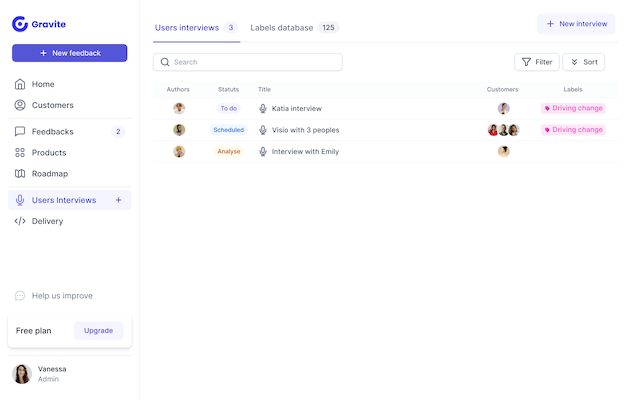Click microphone icon beside Katia interview
This screenshot has width=640, height=400.
tap(263, 109)
